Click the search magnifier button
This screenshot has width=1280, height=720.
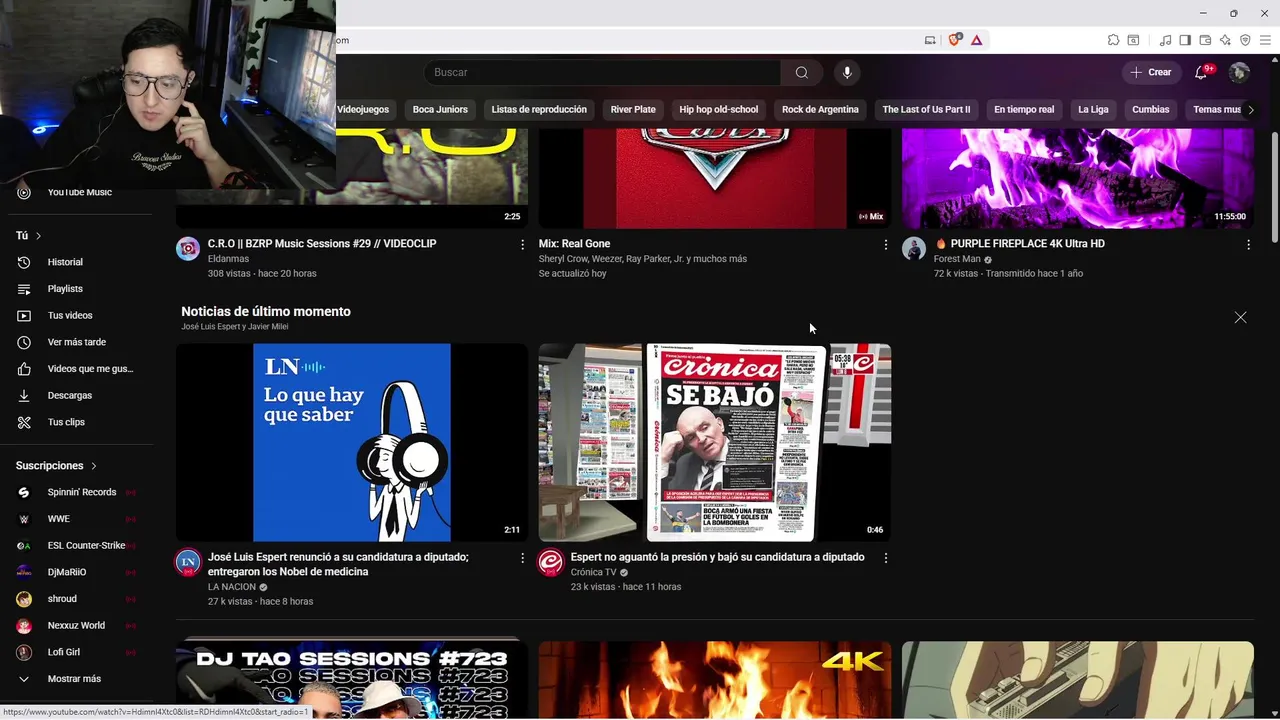point(801,72)
